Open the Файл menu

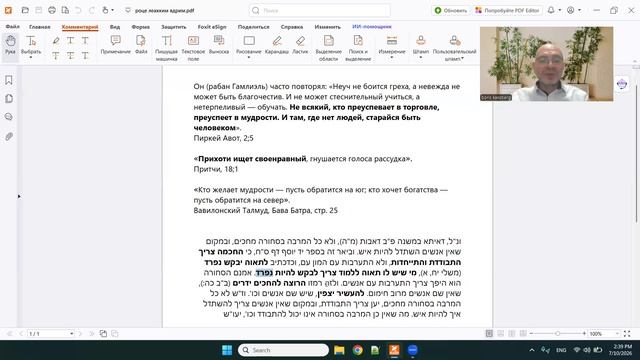[13, 27]
